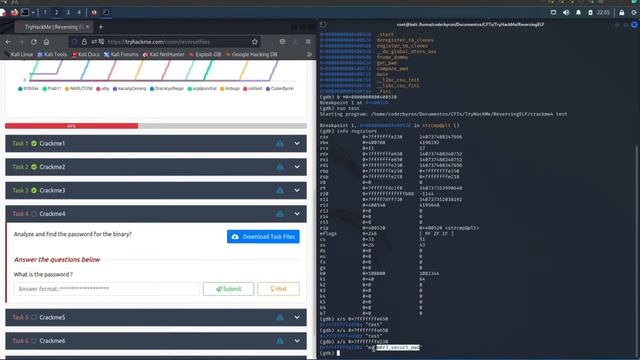
Task: Focus the Firefox window taskbar button
Action: [x=94, y=12]
